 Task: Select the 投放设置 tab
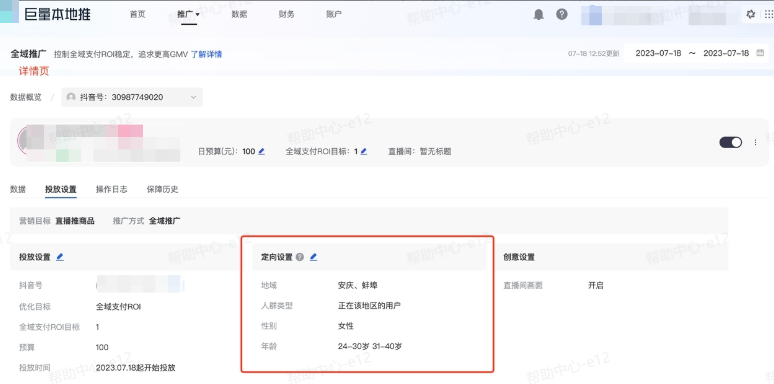pyautogui.click(x=61, y=189)
